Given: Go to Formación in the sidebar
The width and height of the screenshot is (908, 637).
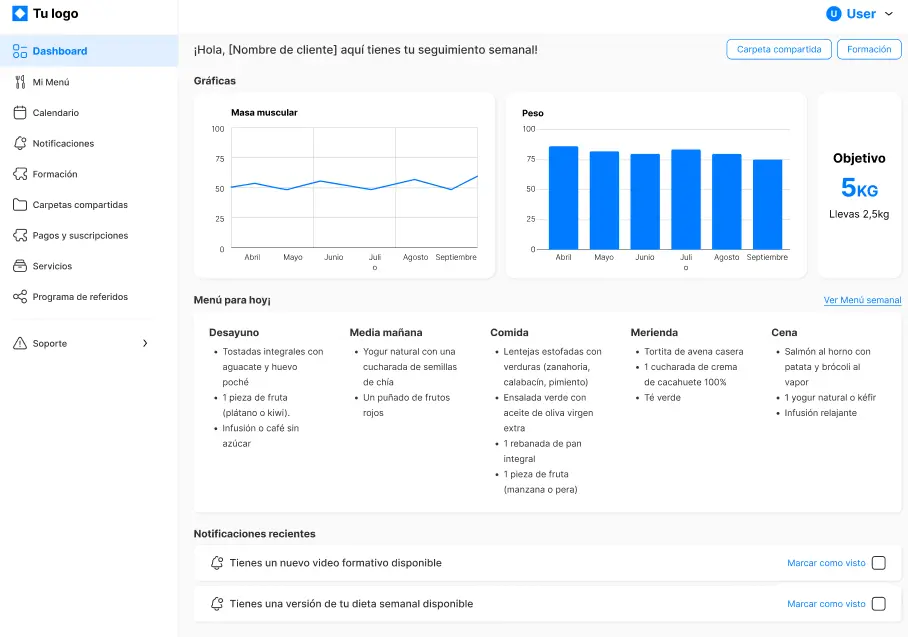Looking at the screenshot, I should click(x=55, y=174).
